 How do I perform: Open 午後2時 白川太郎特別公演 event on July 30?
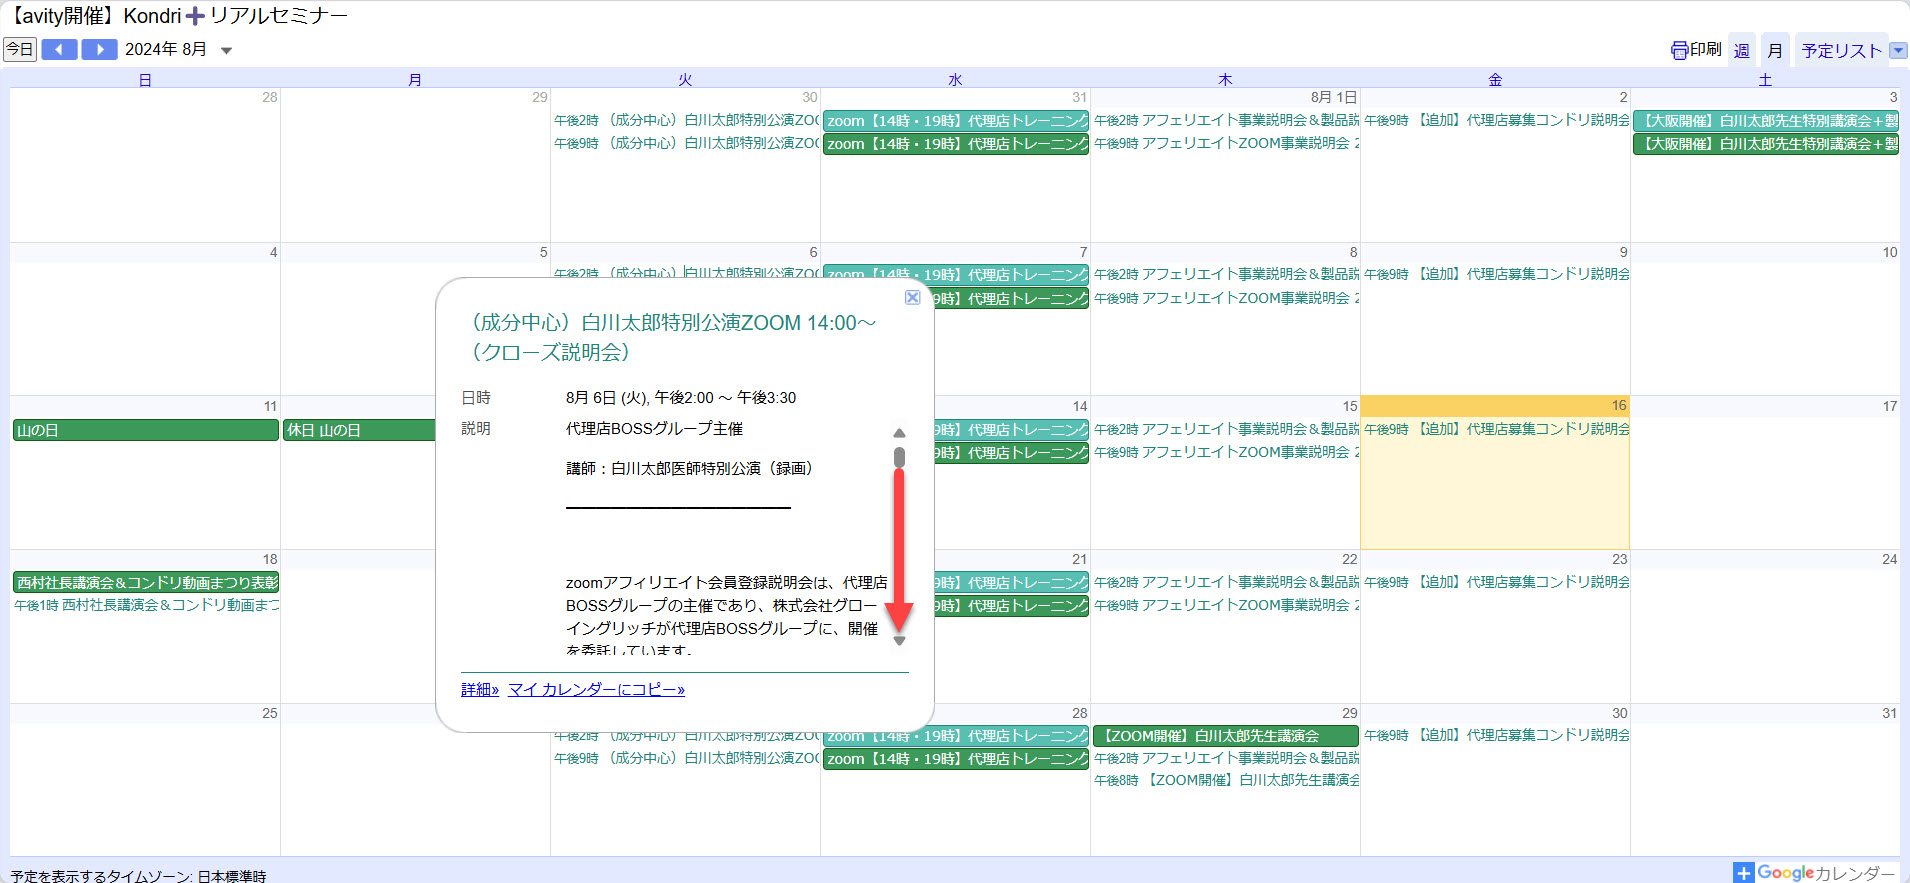click(686, 120)
